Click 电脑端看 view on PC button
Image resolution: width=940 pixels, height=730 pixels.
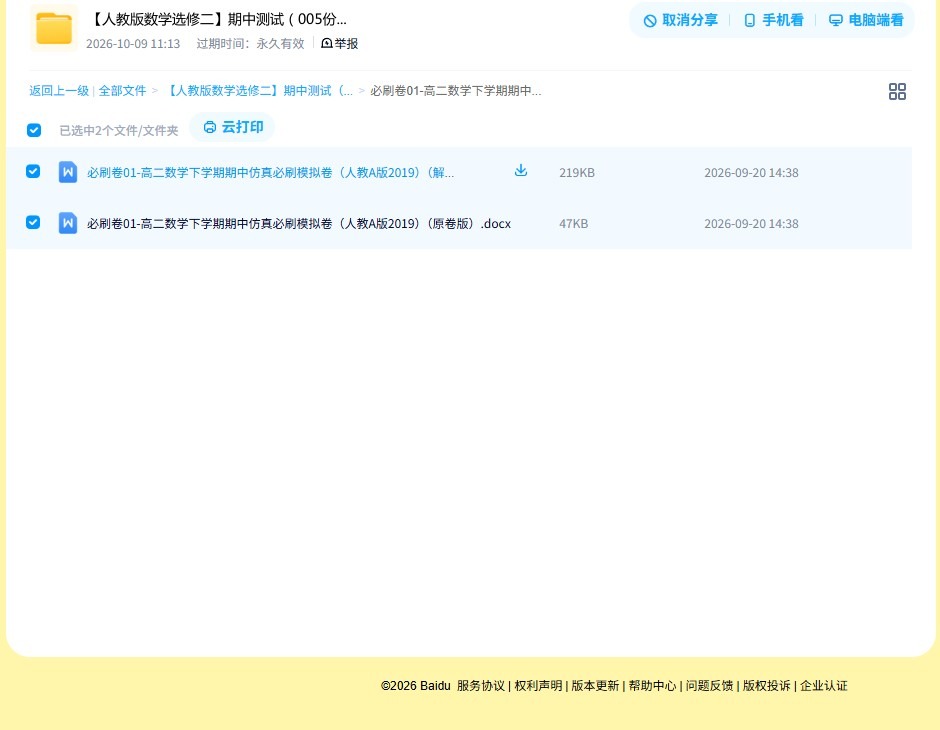pyautogui.click(x=866, y=20)
